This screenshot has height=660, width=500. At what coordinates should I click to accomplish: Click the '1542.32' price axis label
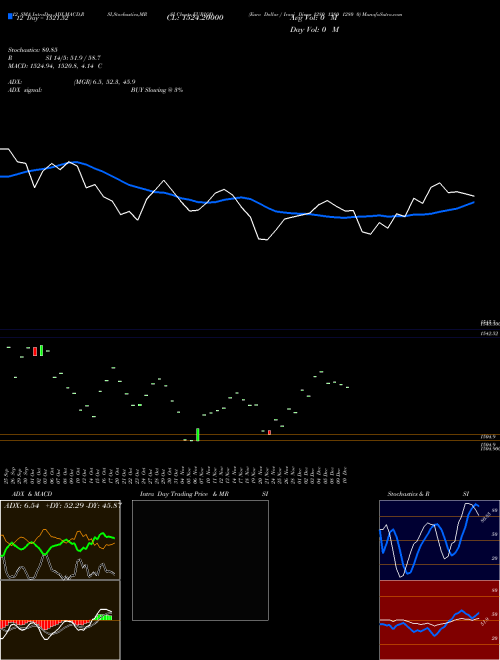point(490,333)
